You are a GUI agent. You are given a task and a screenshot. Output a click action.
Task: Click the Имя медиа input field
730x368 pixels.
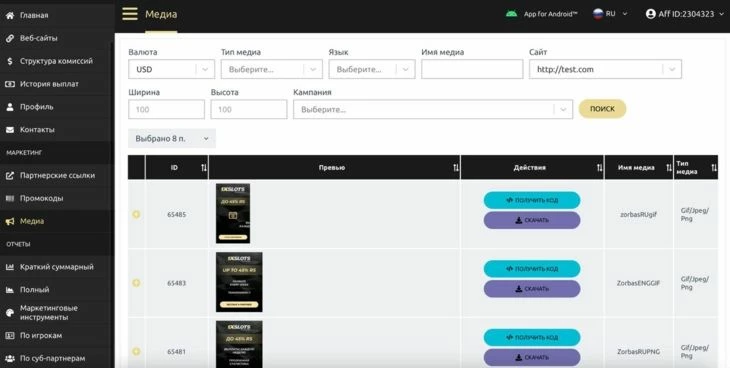click(x=472, y=69)
